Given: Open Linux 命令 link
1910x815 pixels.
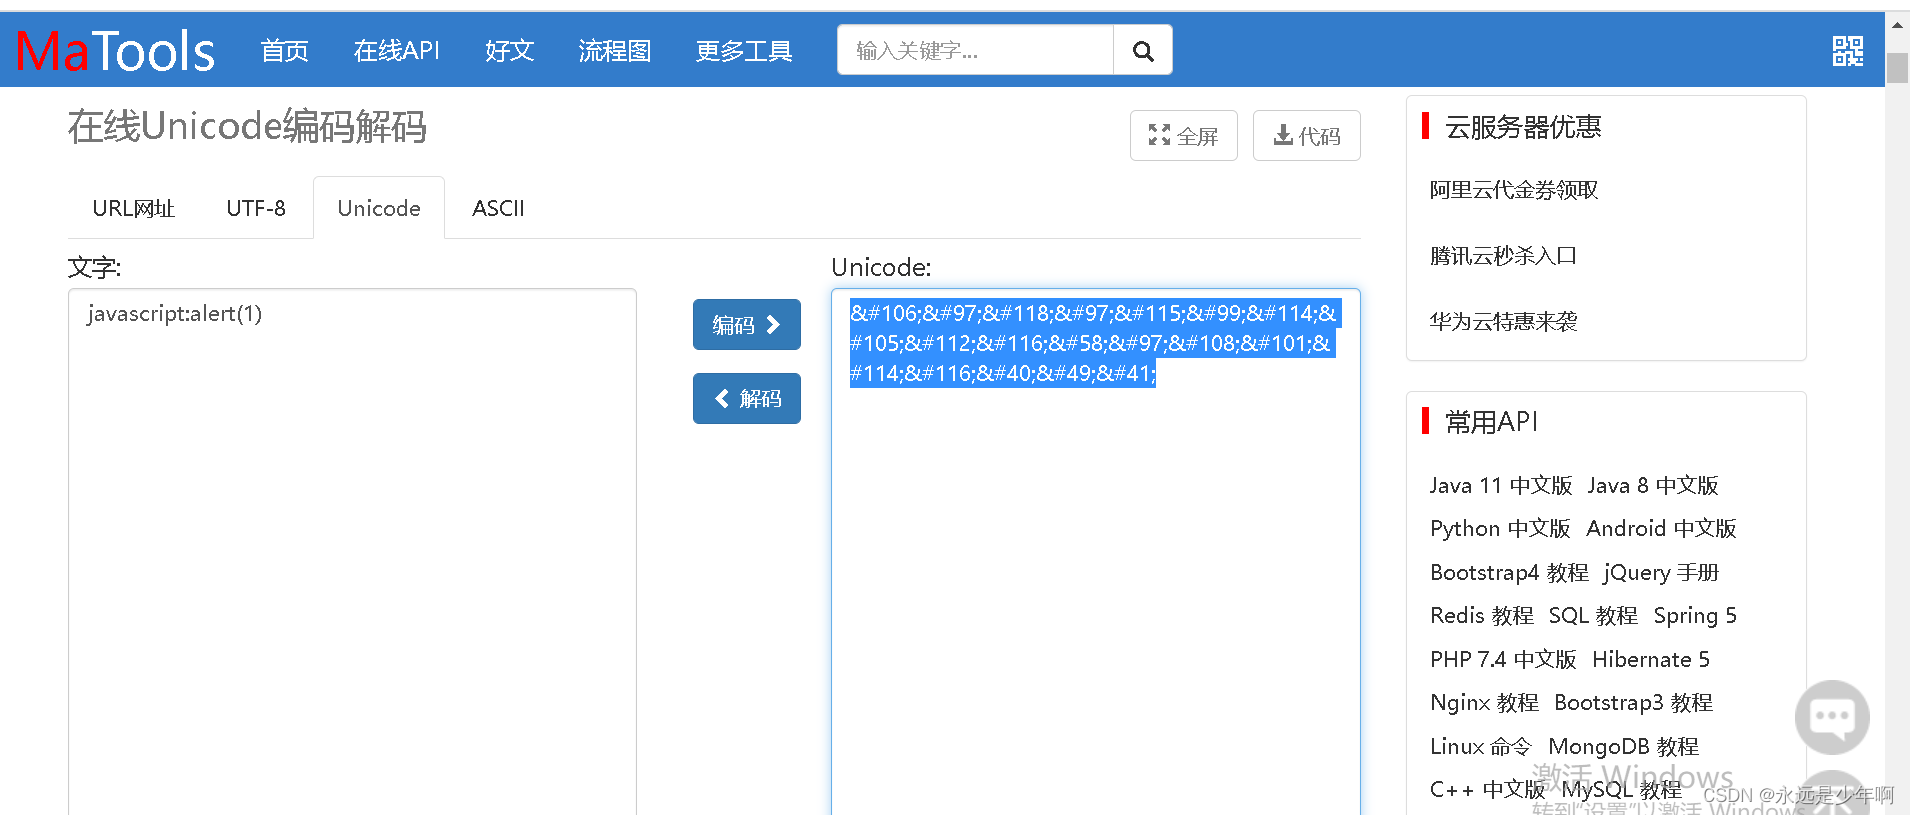Looking at the screenshot, I should (x=1481, y=746).
